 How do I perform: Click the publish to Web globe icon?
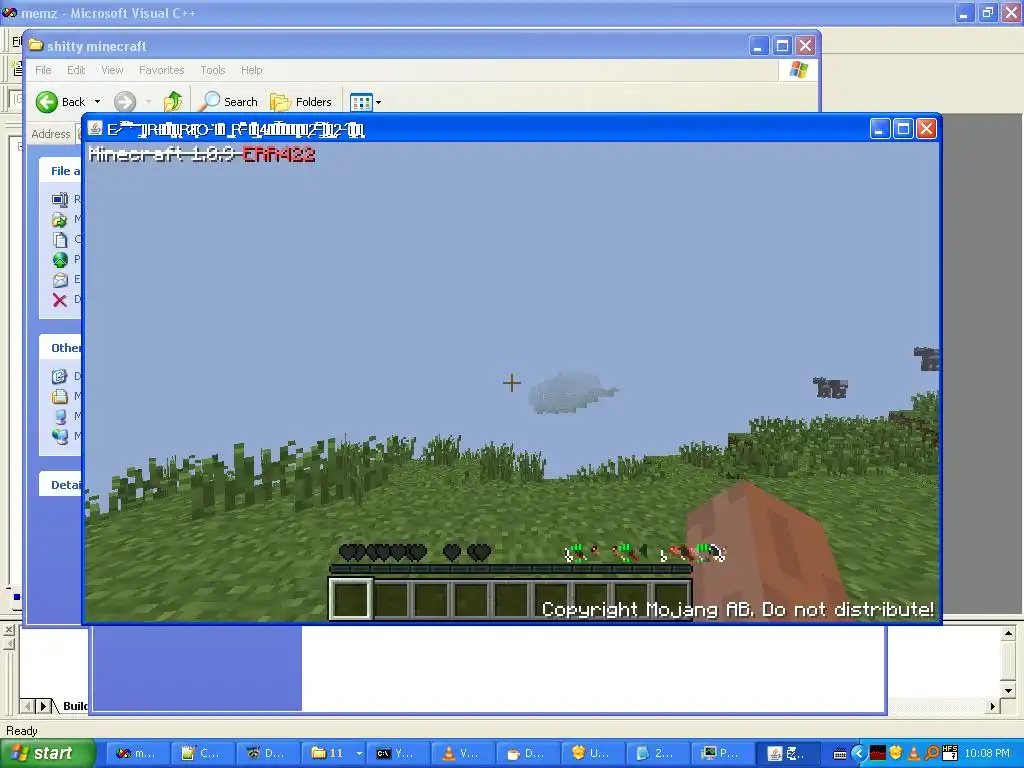coord(60,260)
